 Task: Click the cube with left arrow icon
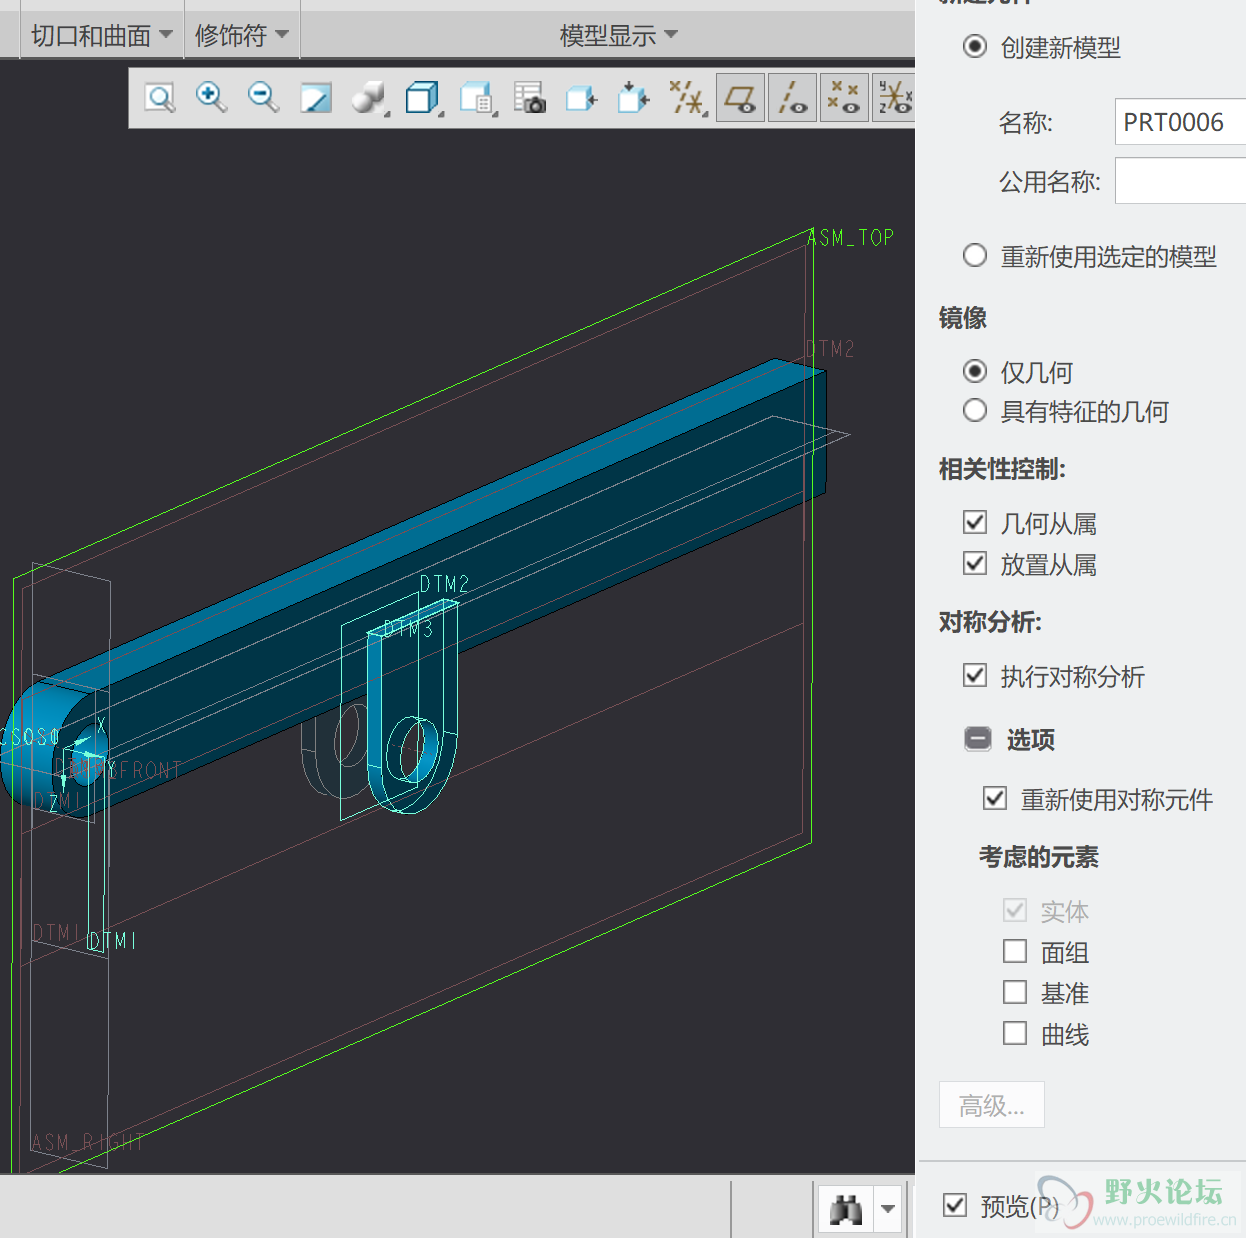582,98
